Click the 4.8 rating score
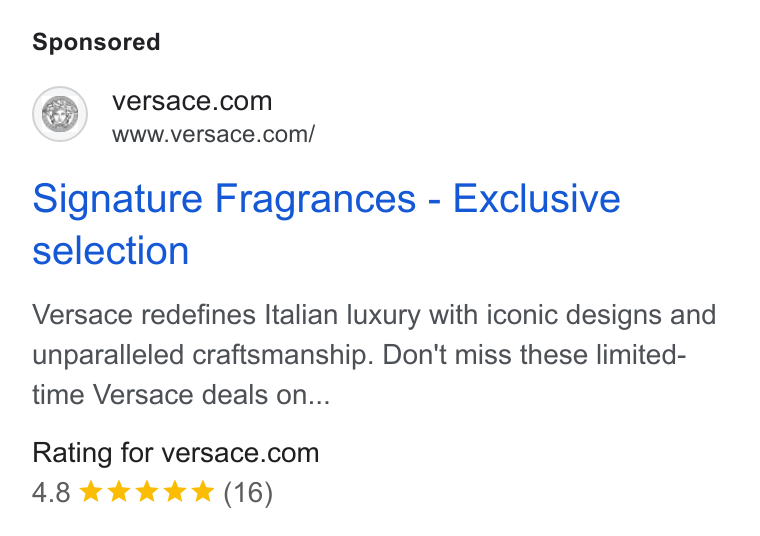 click(51, 492)
